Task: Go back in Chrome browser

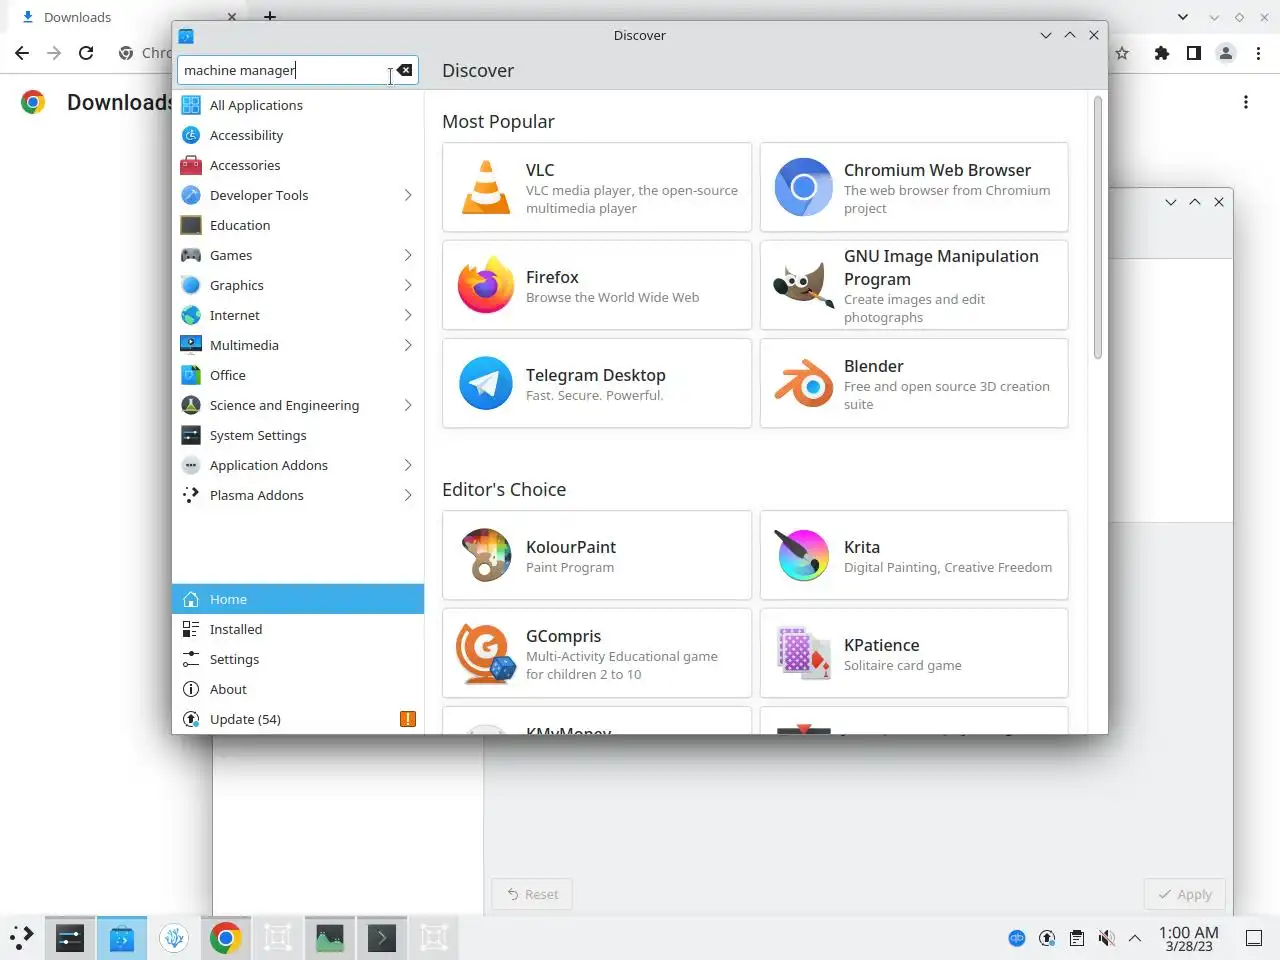Action: coord(22,53)
